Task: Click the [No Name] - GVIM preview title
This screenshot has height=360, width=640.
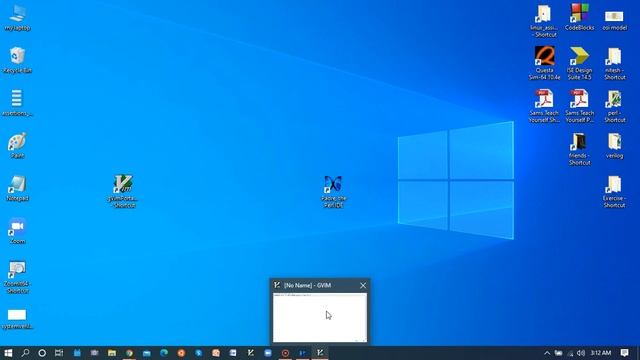Action: click(x=307, y=285)
